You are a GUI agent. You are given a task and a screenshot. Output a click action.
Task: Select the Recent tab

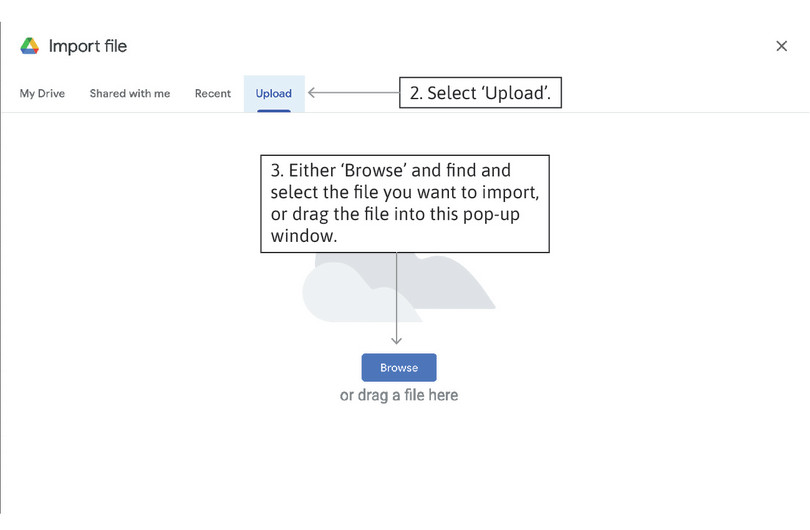(x=213, y=93)
